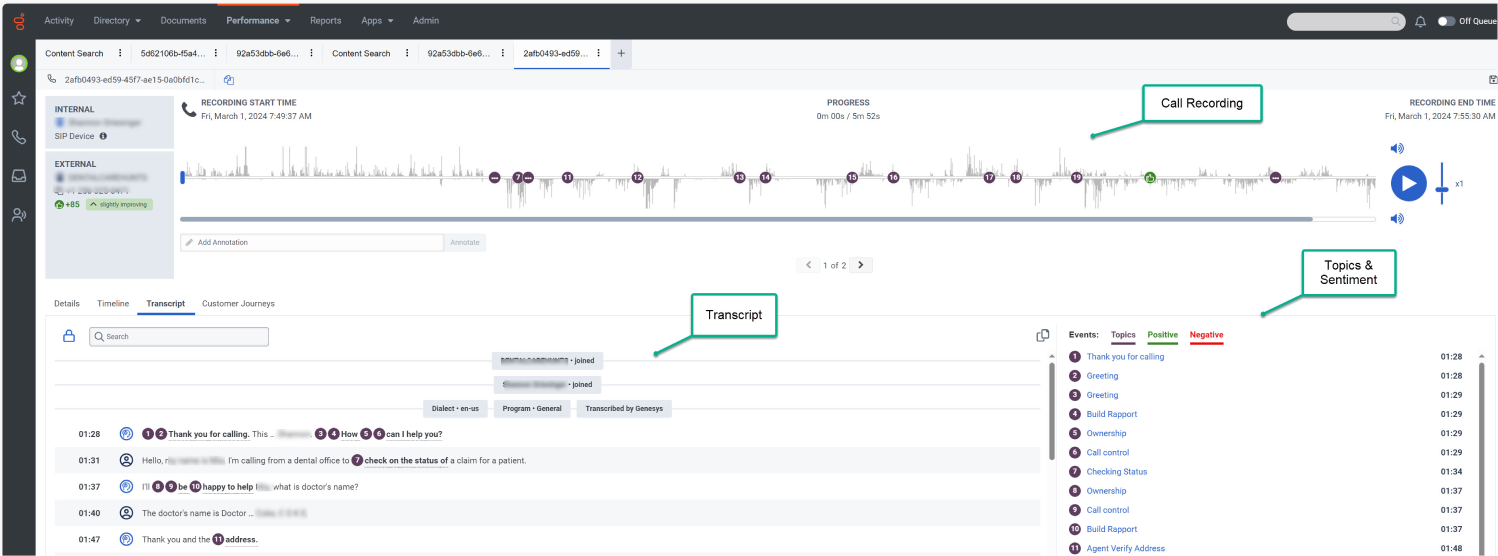Mute the lower speaker channel icon
This screenshot has height=556, width=1498.
(x=1397, y=219)
